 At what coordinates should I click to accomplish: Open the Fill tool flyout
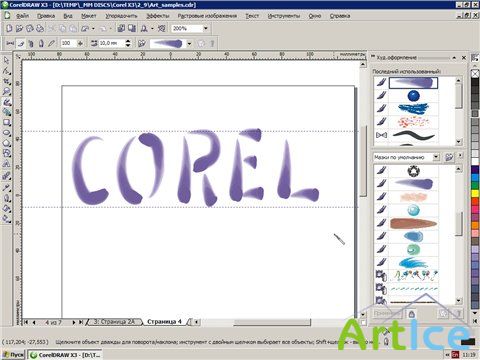click(7, 209)
